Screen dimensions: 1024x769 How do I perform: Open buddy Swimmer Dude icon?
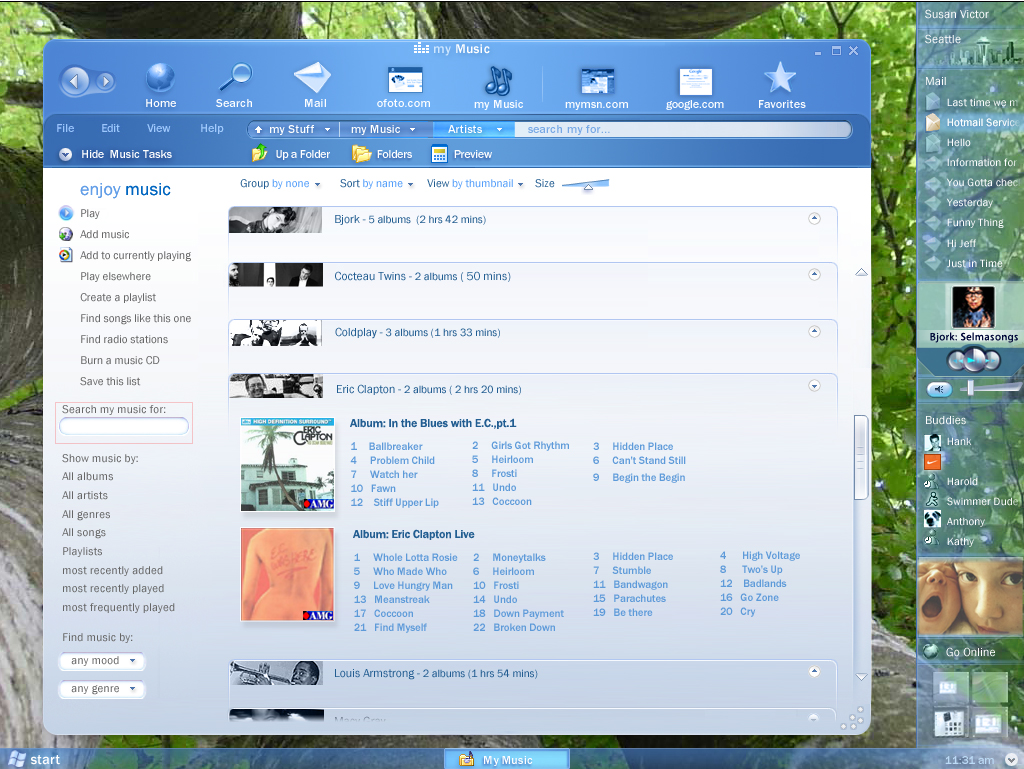(933, 501)
